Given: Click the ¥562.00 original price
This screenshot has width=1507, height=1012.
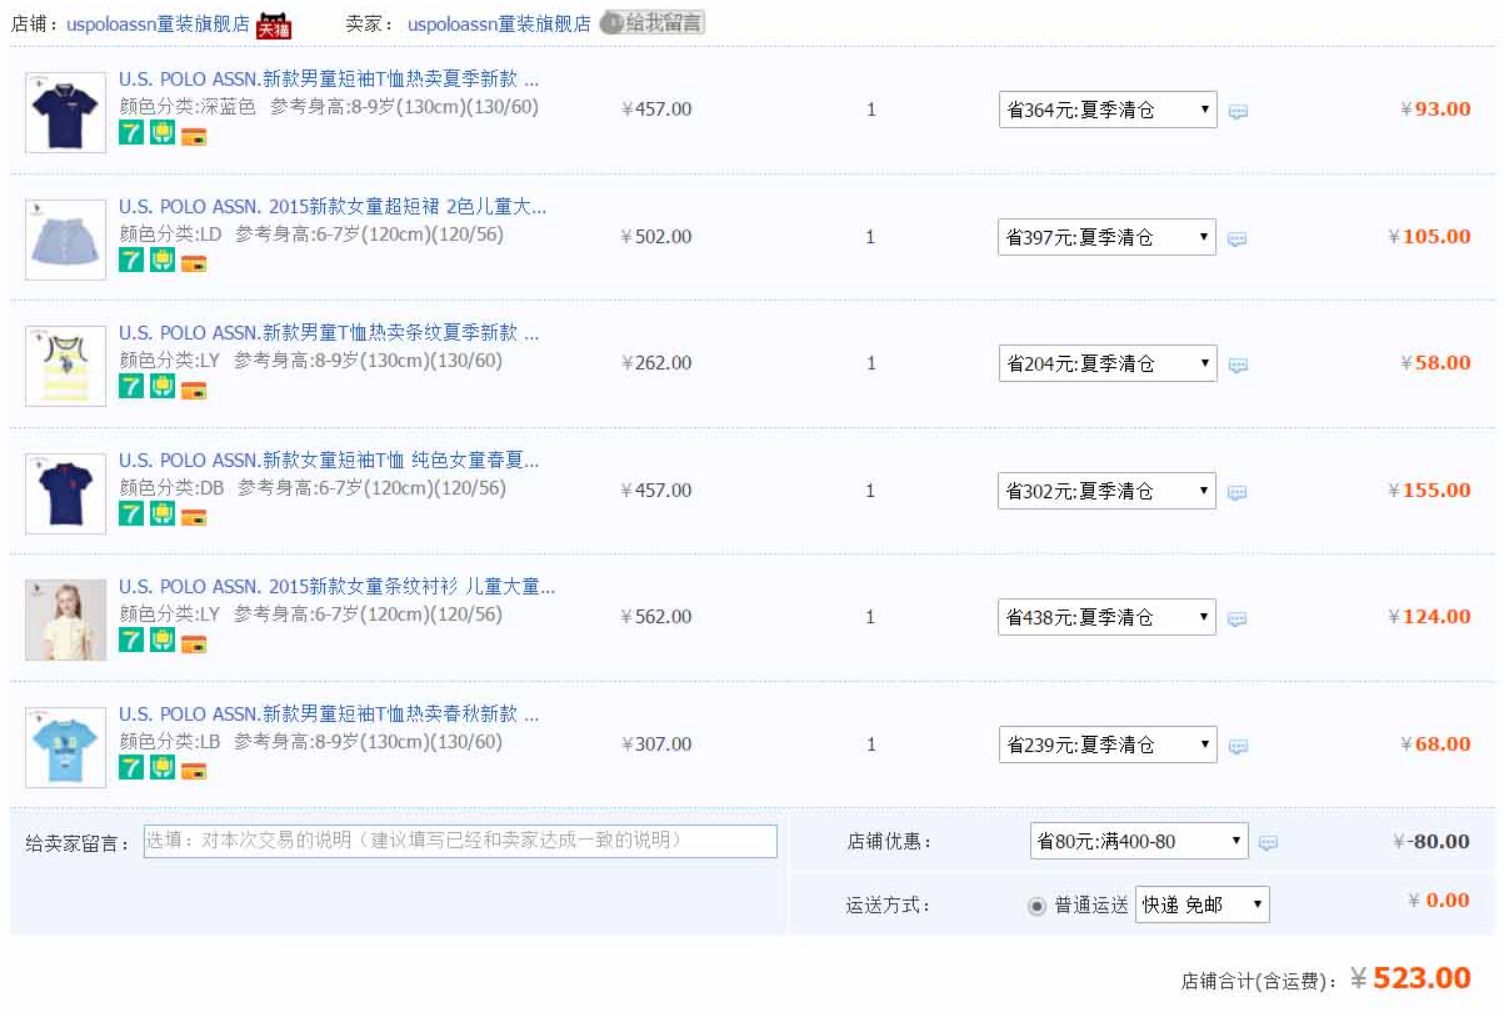Looking at the screenshot, I should click(x=656, y=617).
